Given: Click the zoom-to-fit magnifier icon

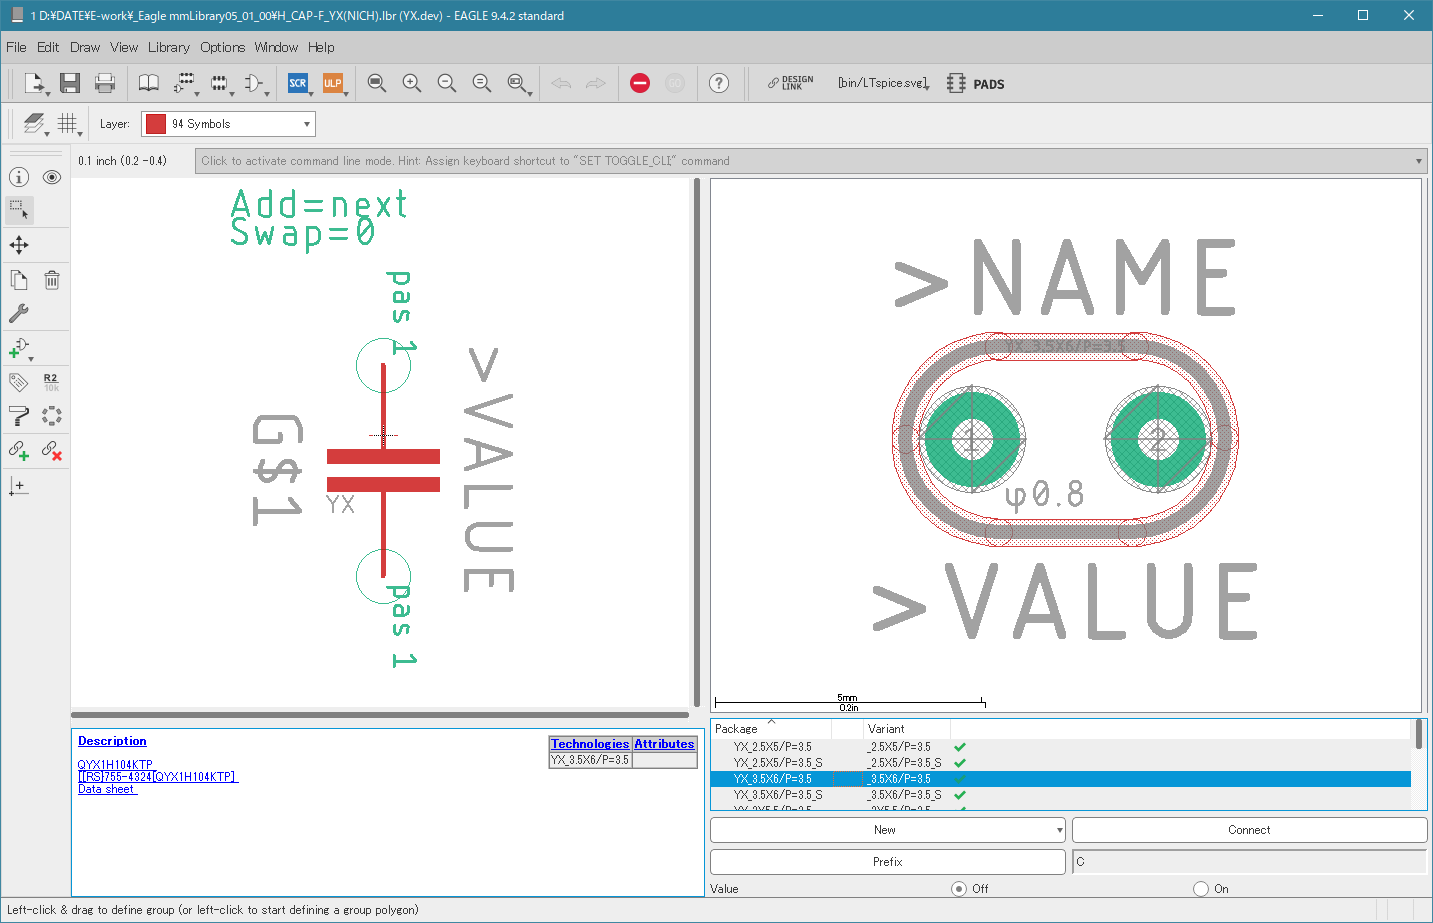Looking at the screenshot, I should click(x=377, y=83).
